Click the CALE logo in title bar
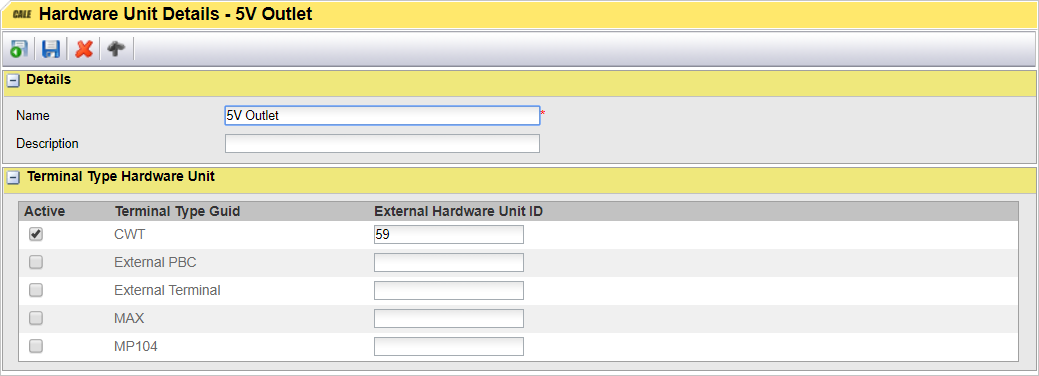Viewport: 1039px width, 376px height. 23,14
